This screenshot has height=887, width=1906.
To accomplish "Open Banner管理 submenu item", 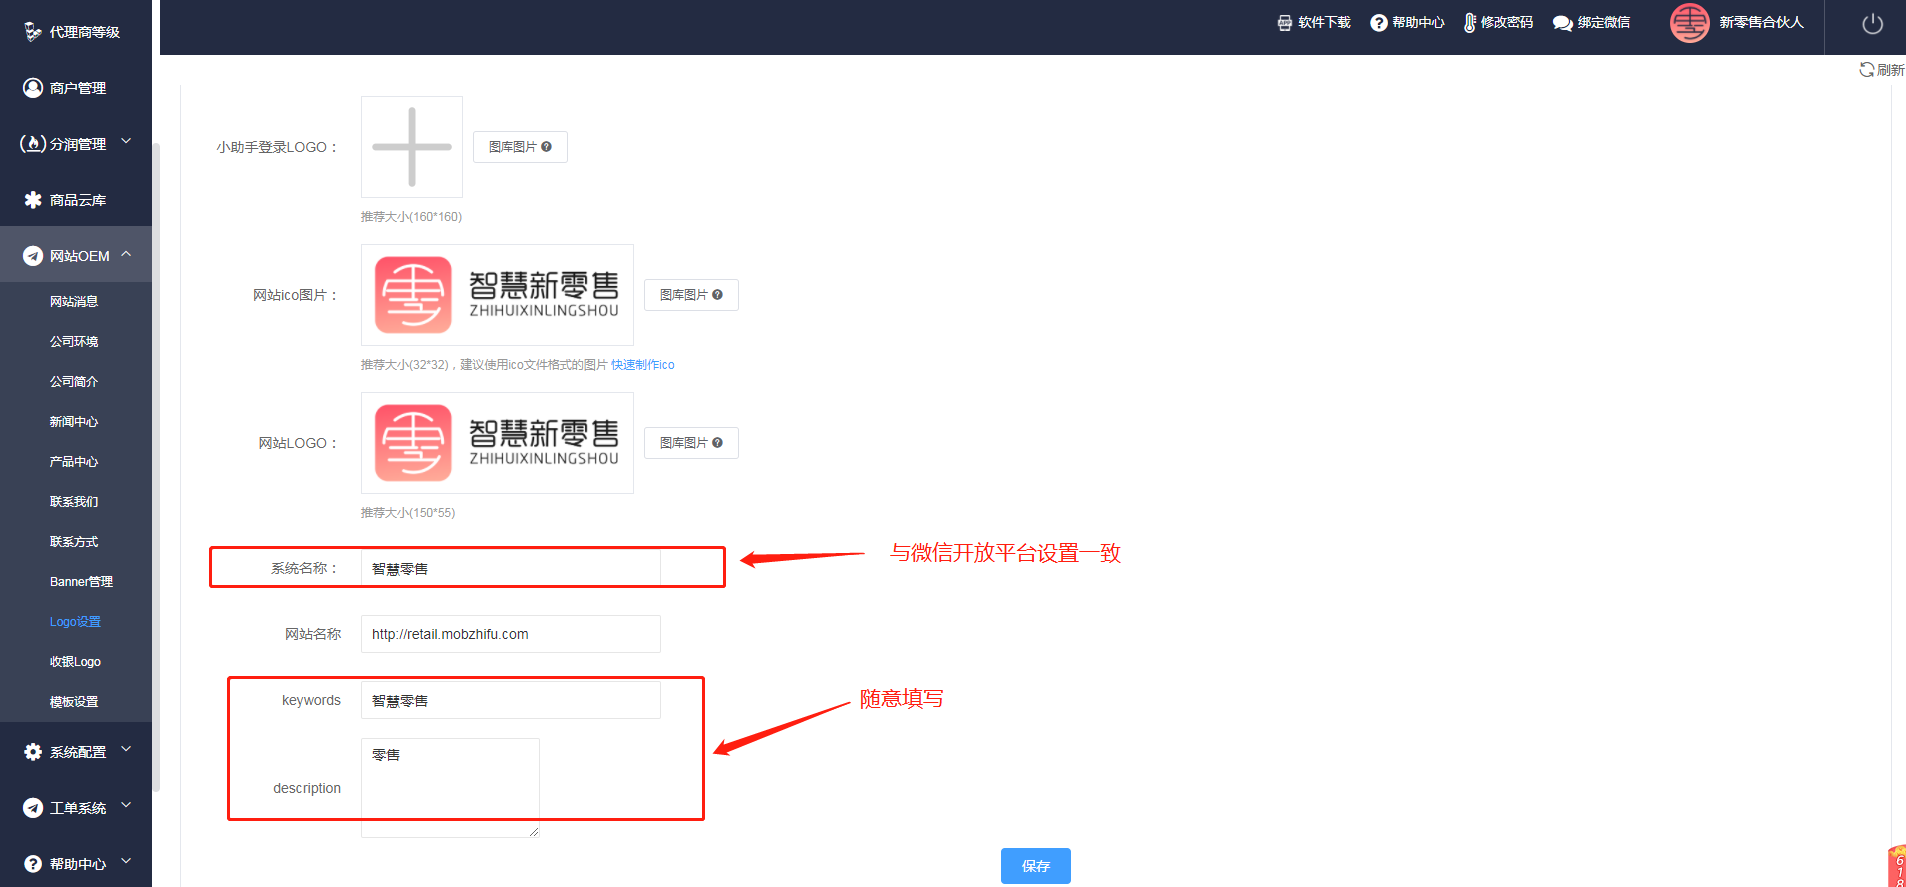I will point(81,582).
